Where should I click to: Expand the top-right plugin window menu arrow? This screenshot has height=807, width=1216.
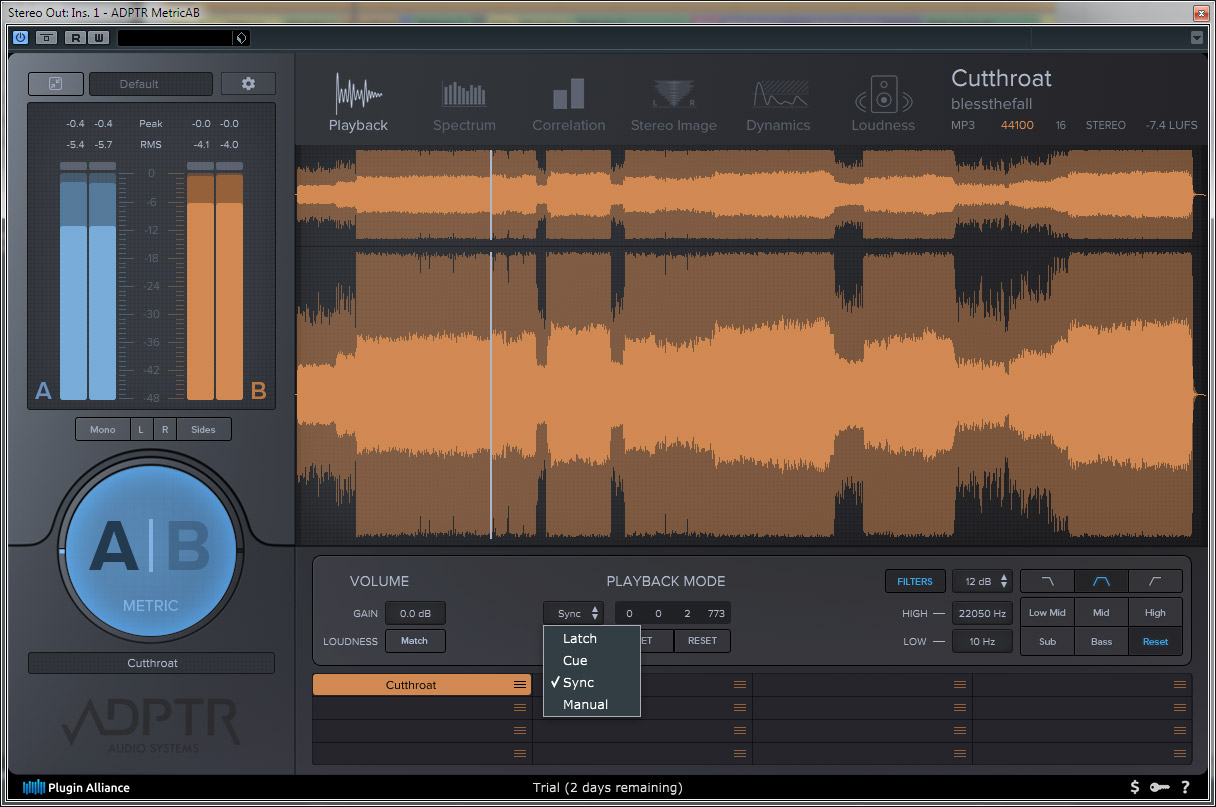click(x=1197, y=38)
